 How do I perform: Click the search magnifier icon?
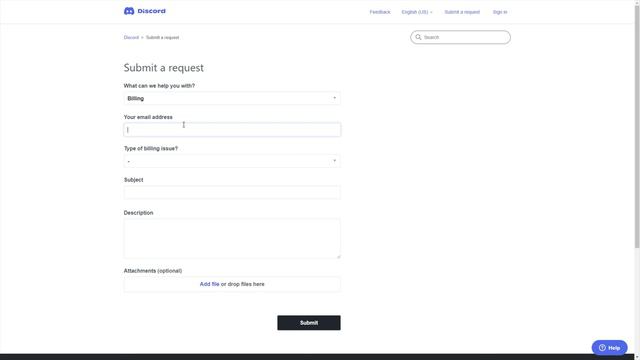click(418, 37)
